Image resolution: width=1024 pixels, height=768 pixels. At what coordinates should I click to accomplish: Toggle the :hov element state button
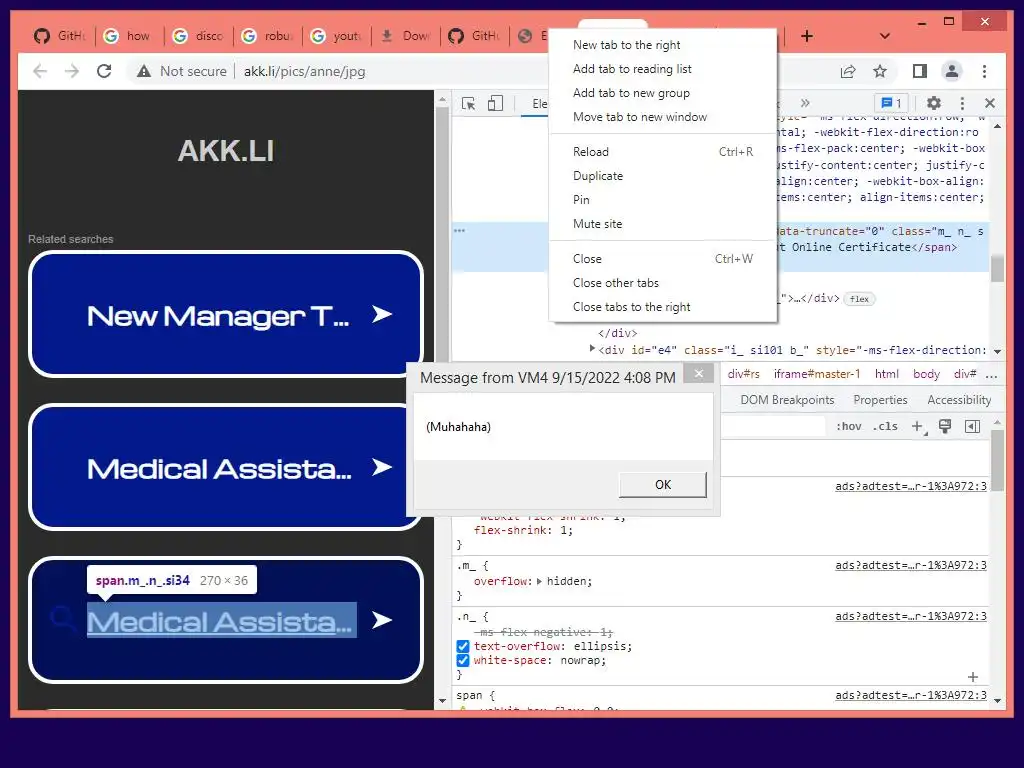click(848, 426)
